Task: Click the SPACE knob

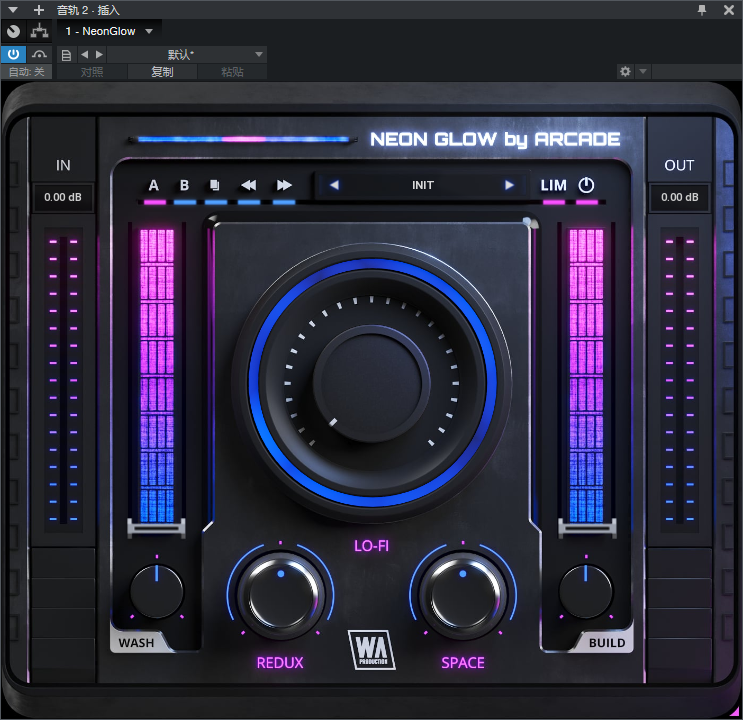Action: click(463, 595)
